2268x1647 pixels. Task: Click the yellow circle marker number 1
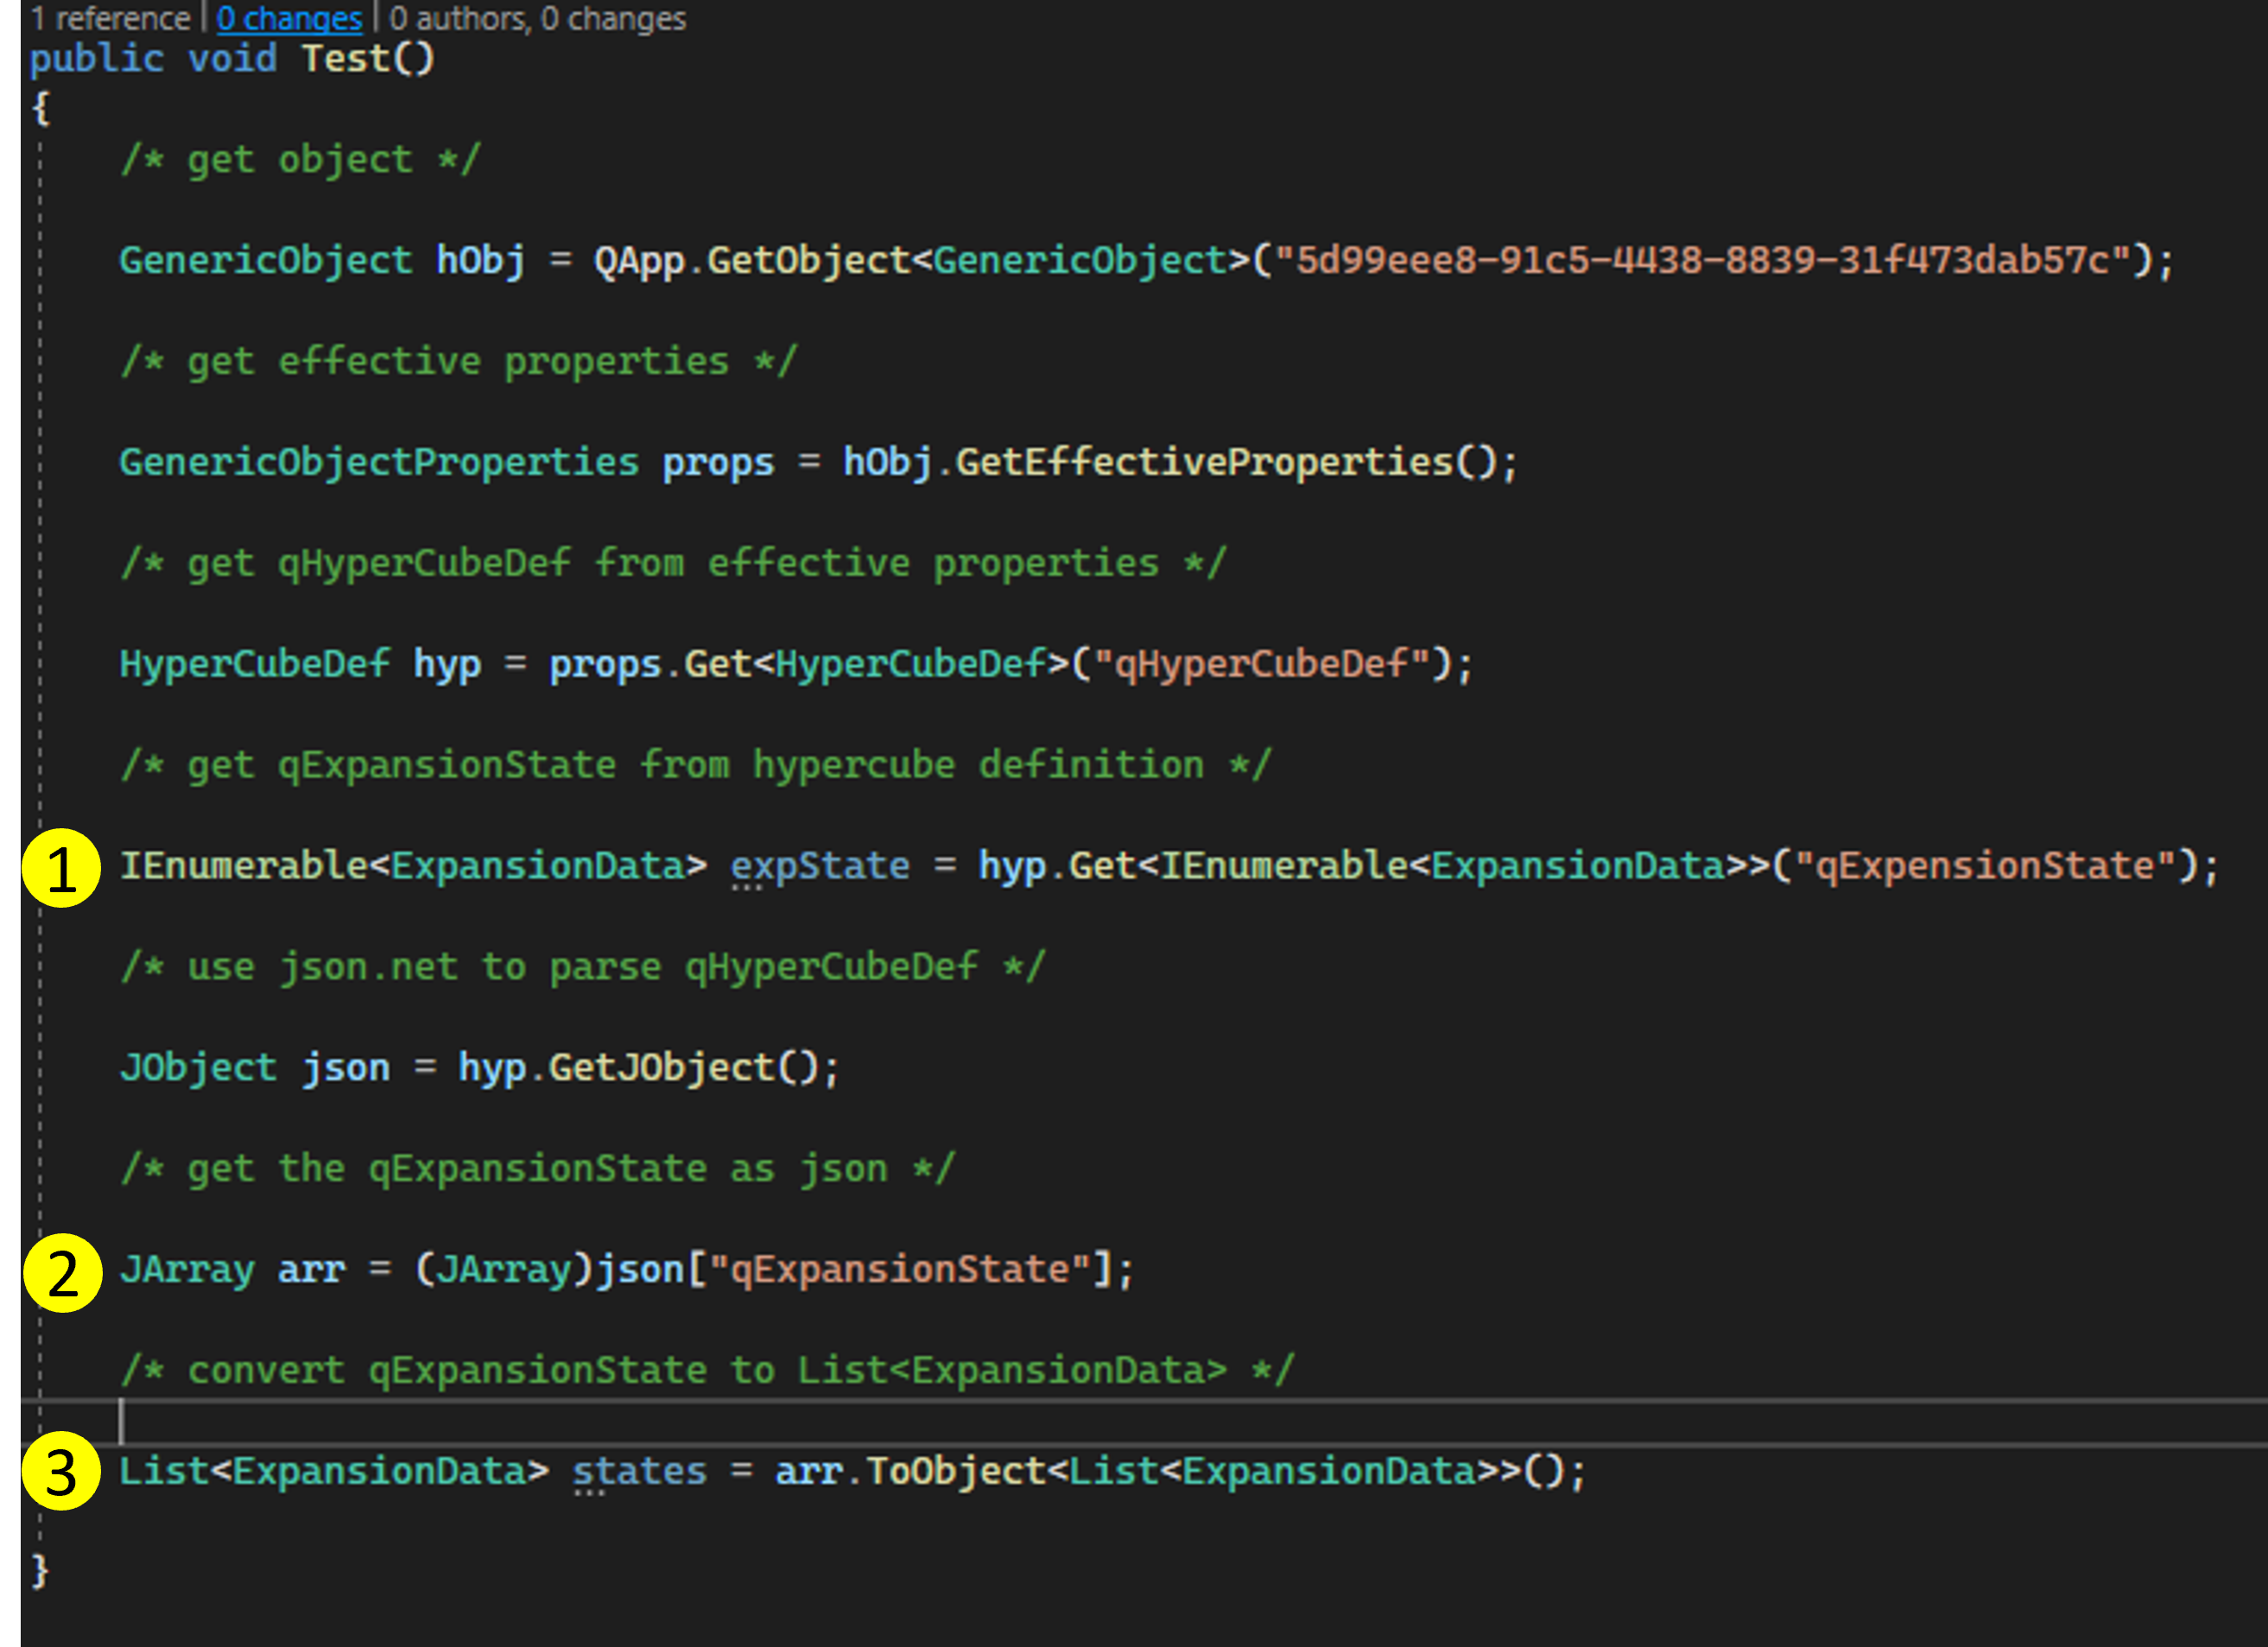(61, 868)
